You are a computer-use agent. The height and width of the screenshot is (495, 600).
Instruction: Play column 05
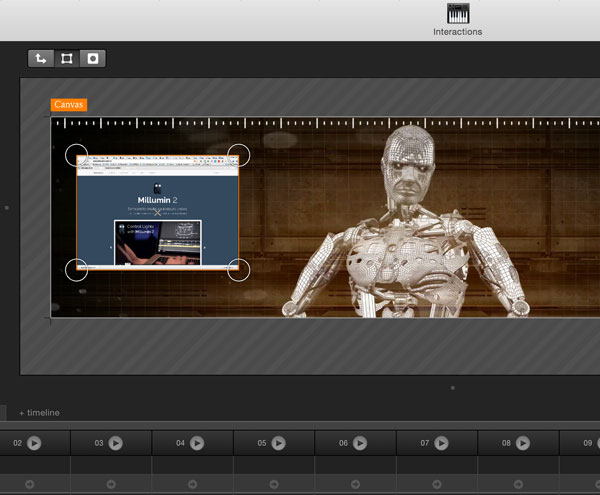(279, 443)
